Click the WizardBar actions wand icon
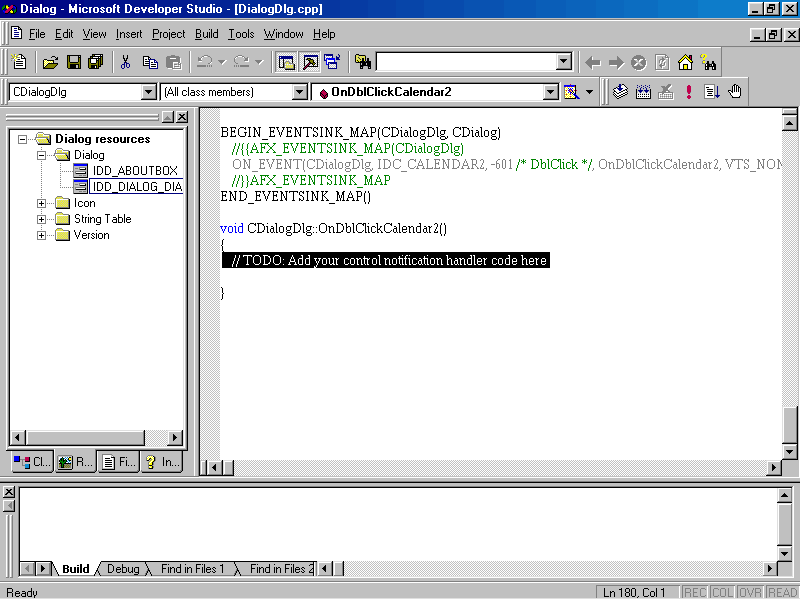This screenshot has width=800, height=600. [x=571, y=92]
